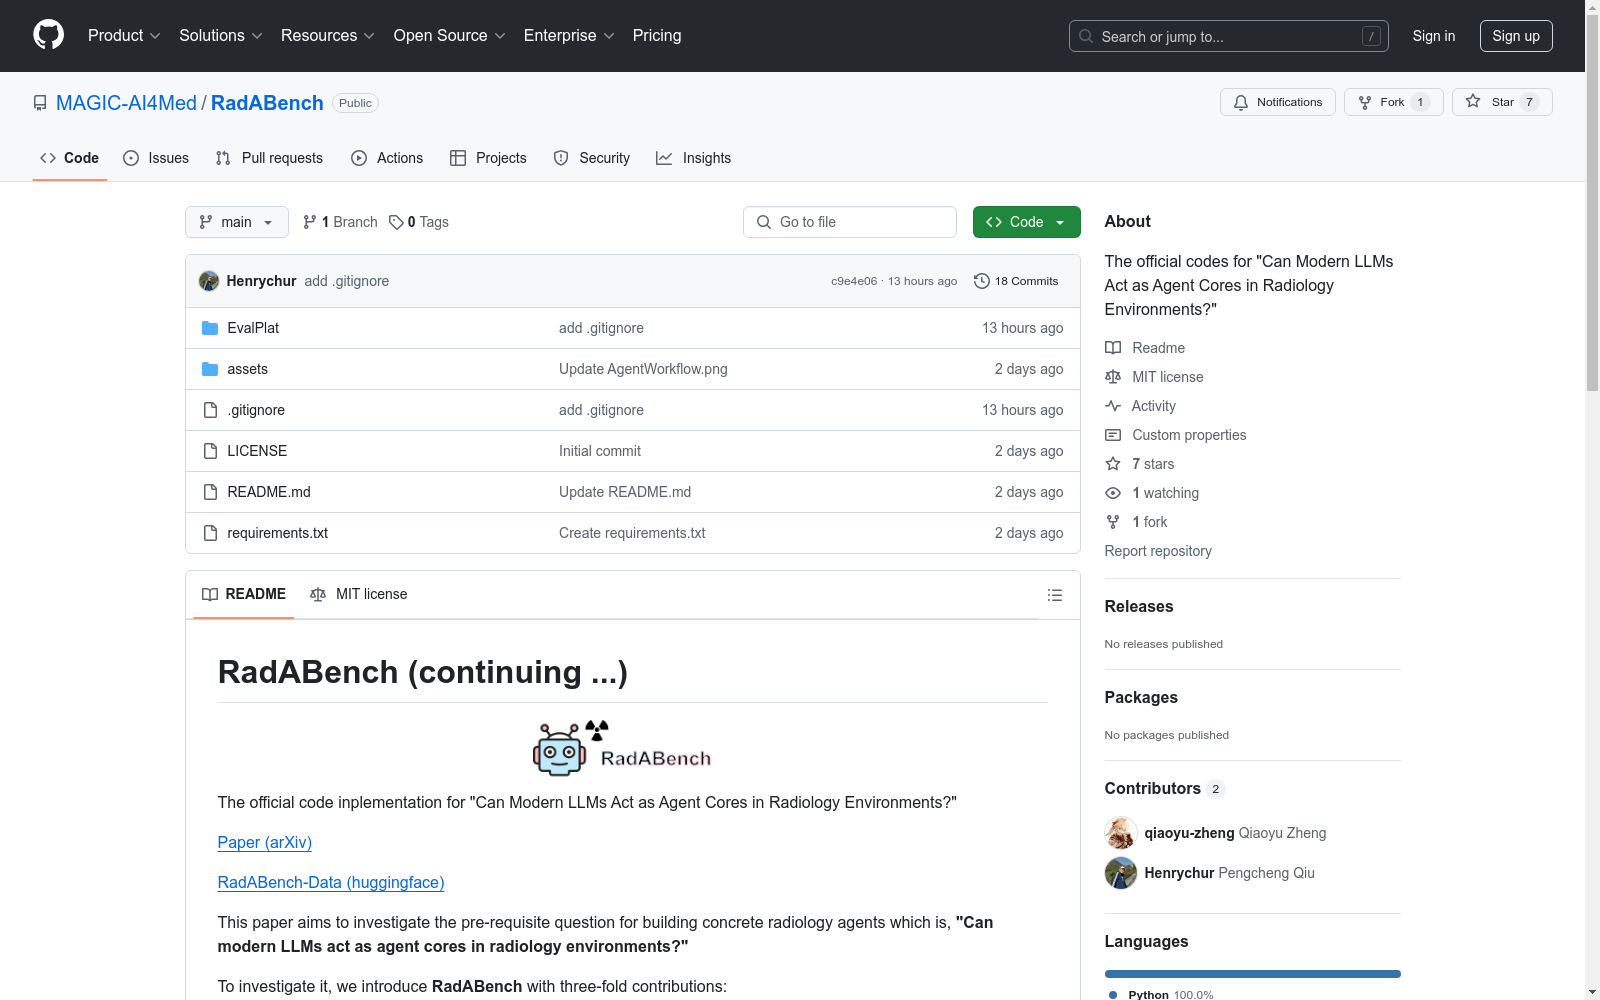Open the Pricing page link
1600x1000 pixels.
pyautogui.click(x=657, y=36)
